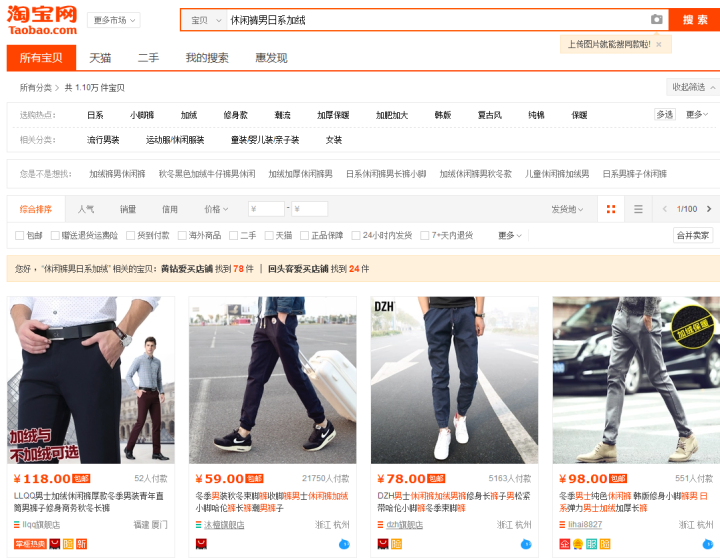Open the 更多市场 dropdown
Viewport: 720px width, 558px height.
point(114,20)
